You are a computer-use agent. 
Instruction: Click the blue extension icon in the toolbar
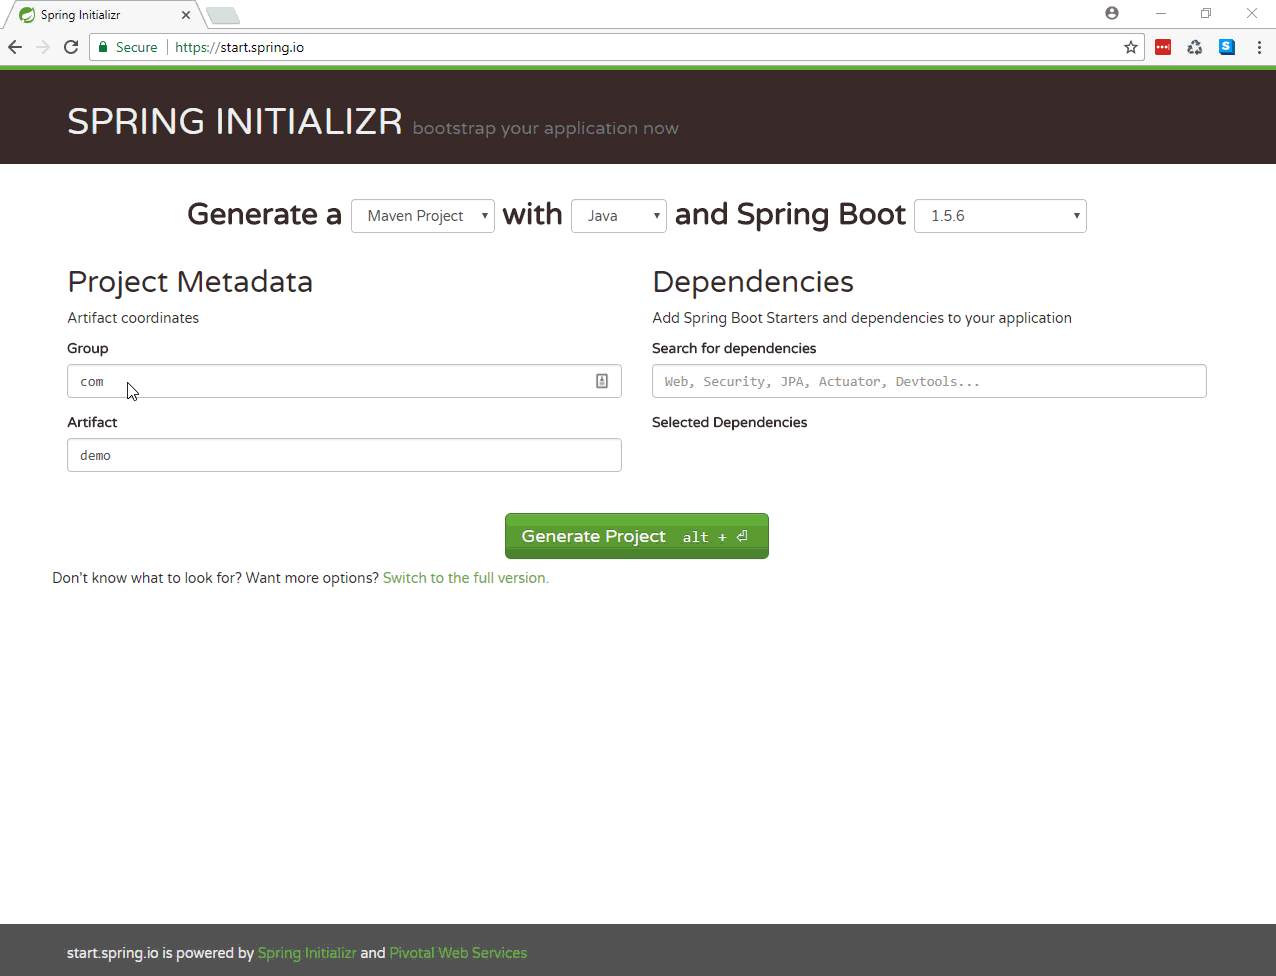(1227, 46)
